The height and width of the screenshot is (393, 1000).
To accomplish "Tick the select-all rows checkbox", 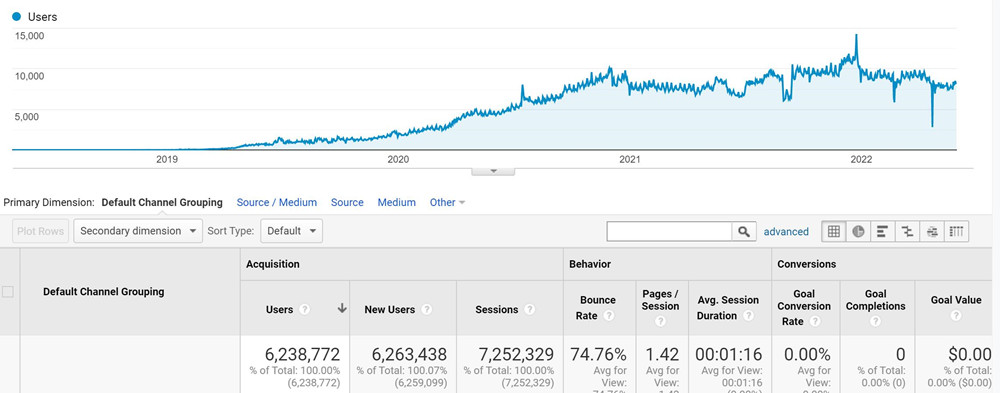I will [x=8, y=292].
